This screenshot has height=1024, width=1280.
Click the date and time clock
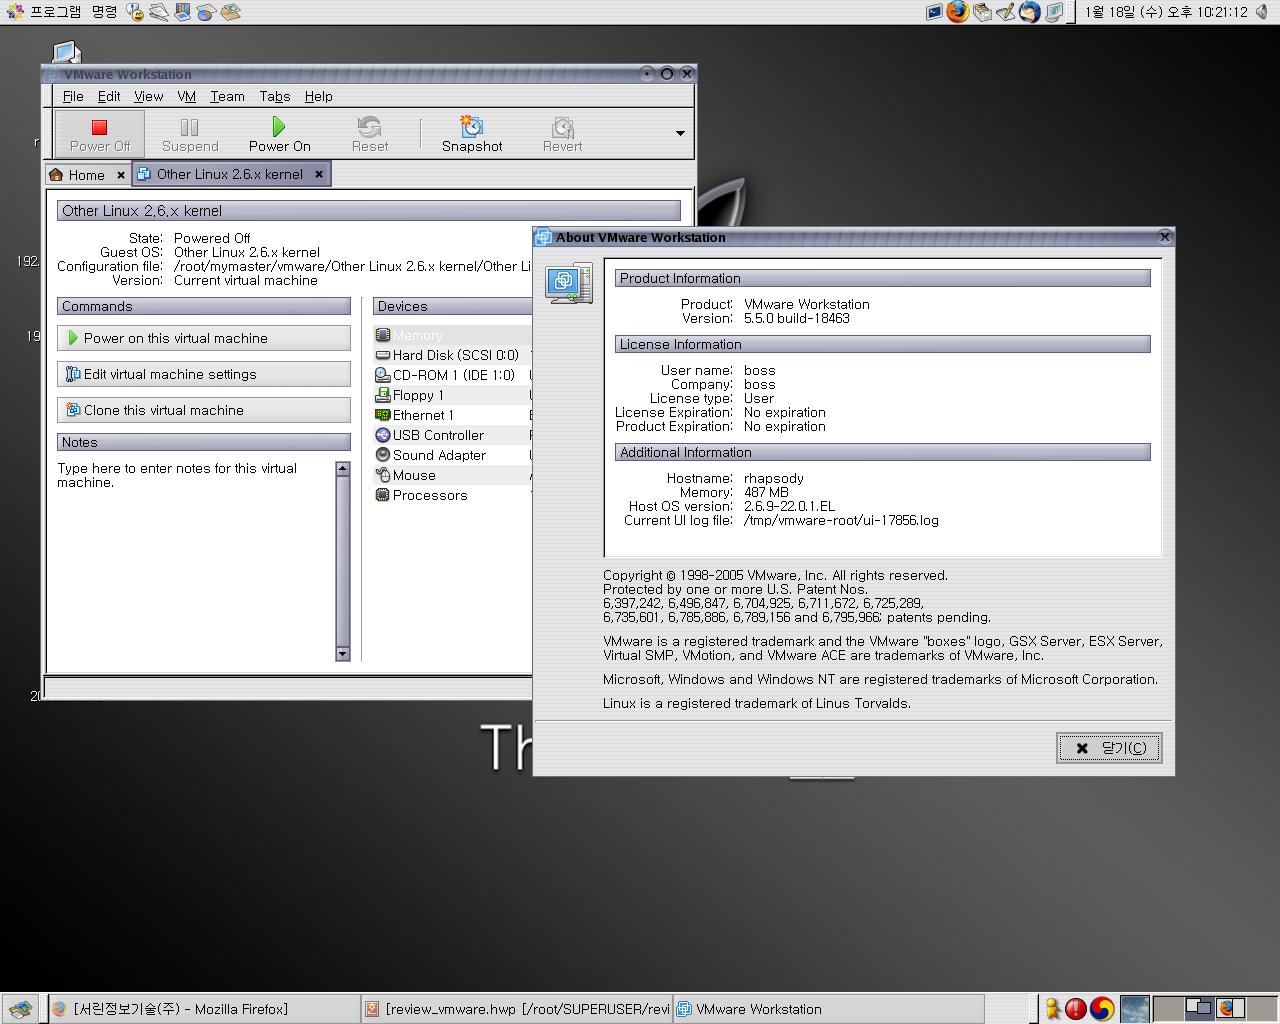(x=1167, y=12)
